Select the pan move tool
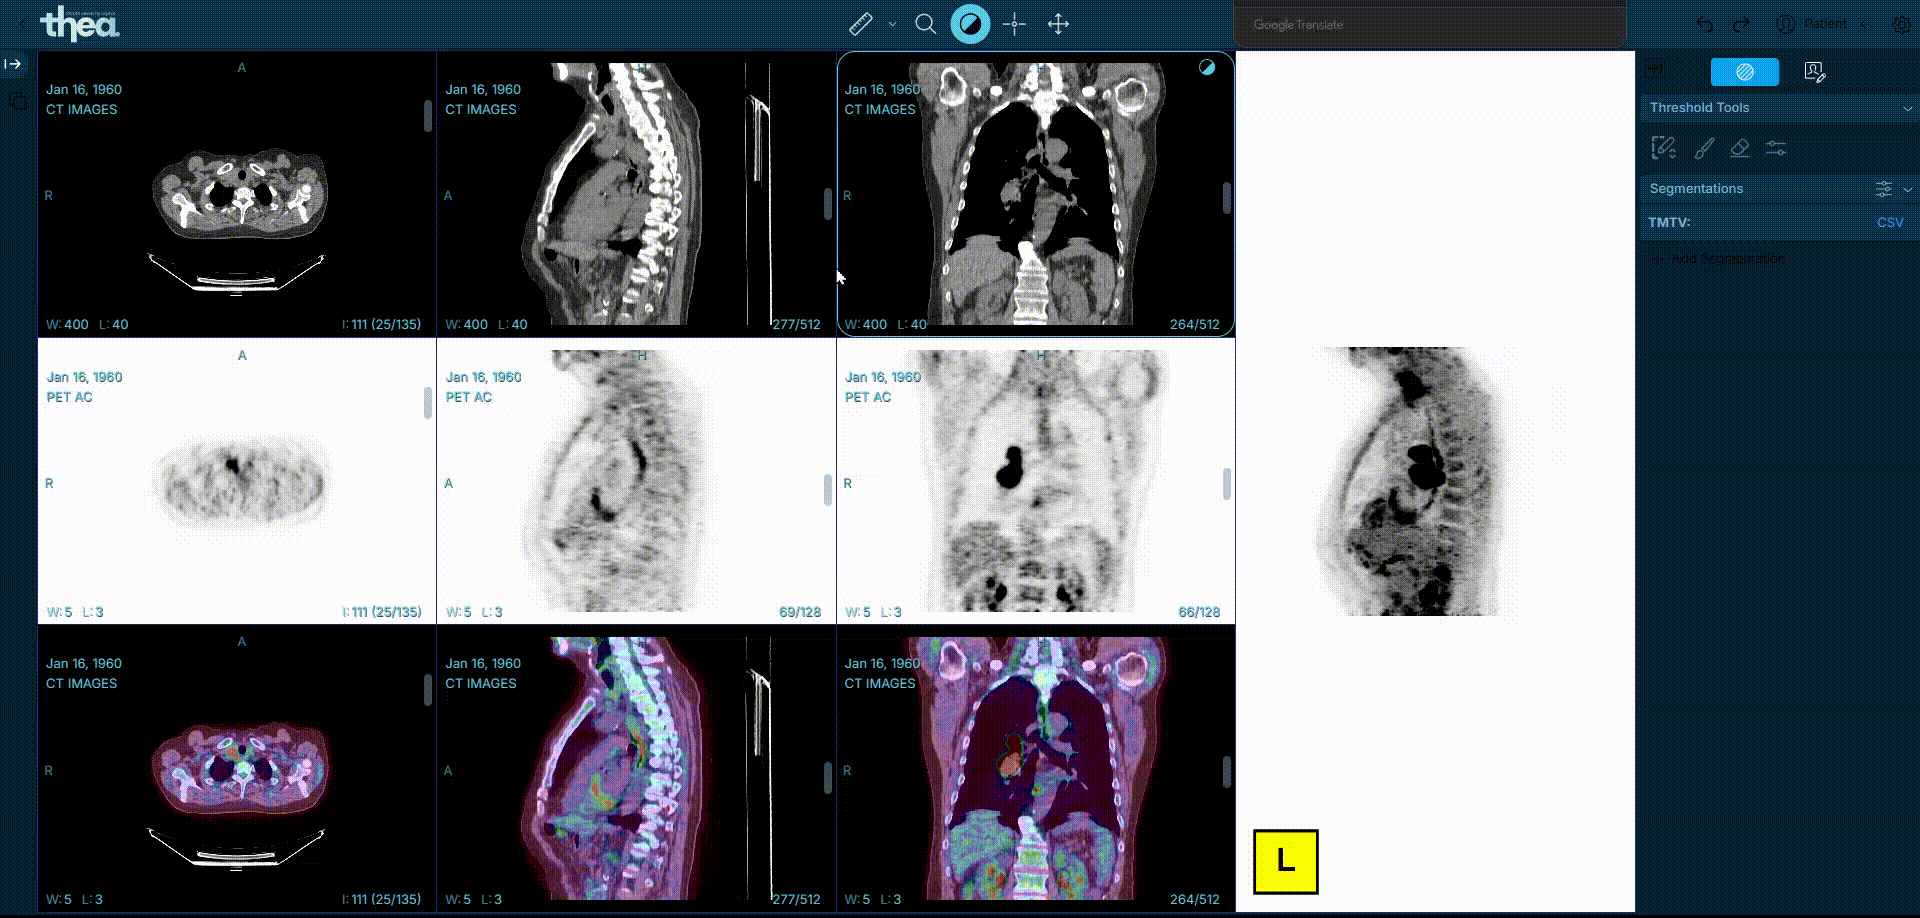The image size is (1920, 918). tap(1058, 24)
